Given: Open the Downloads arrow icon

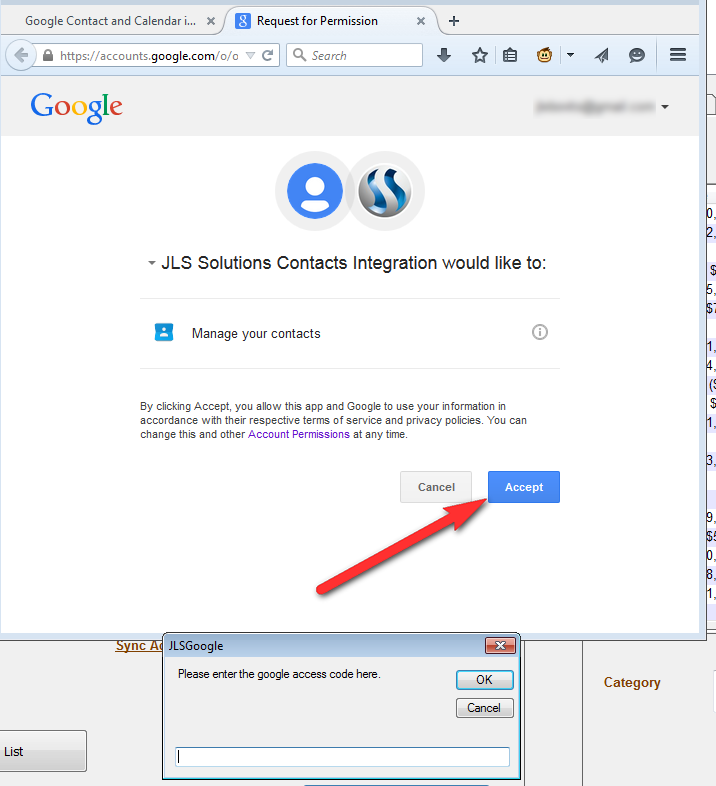Looking at the screenshot, I should 444,55.
